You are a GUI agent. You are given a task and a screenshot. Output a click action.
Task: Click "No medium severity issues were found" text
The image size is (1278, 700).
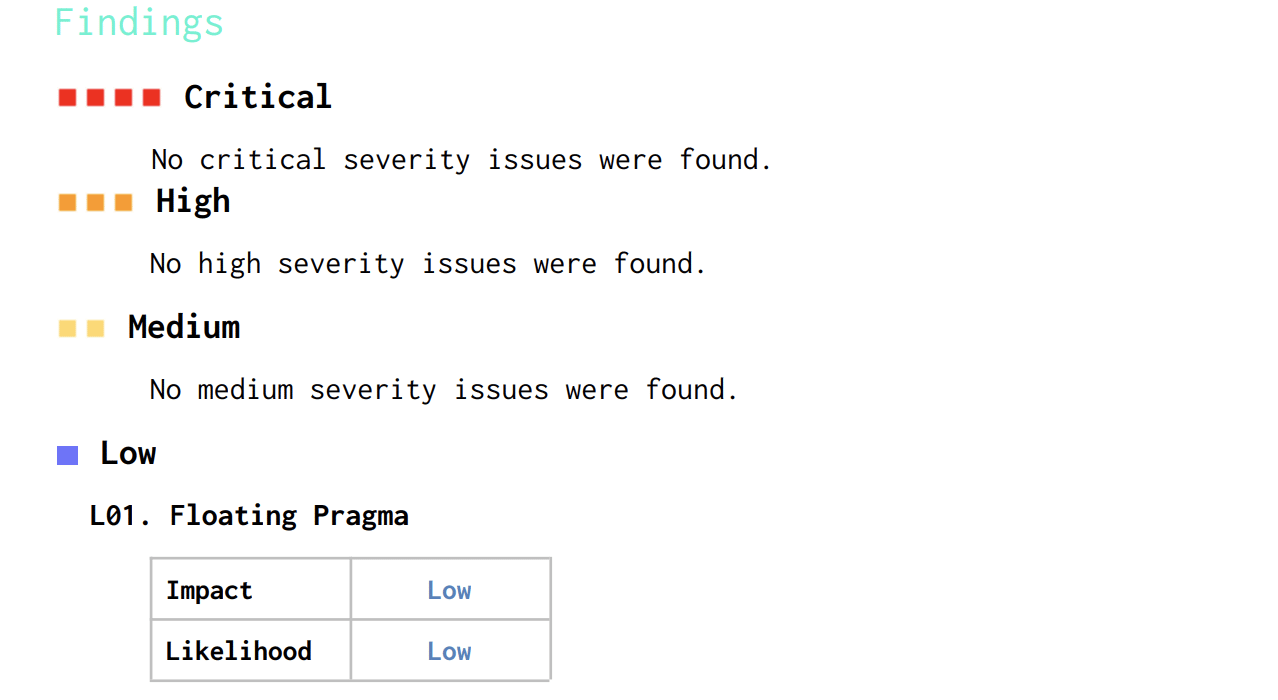pyautogui.click(x=444, y=390)
